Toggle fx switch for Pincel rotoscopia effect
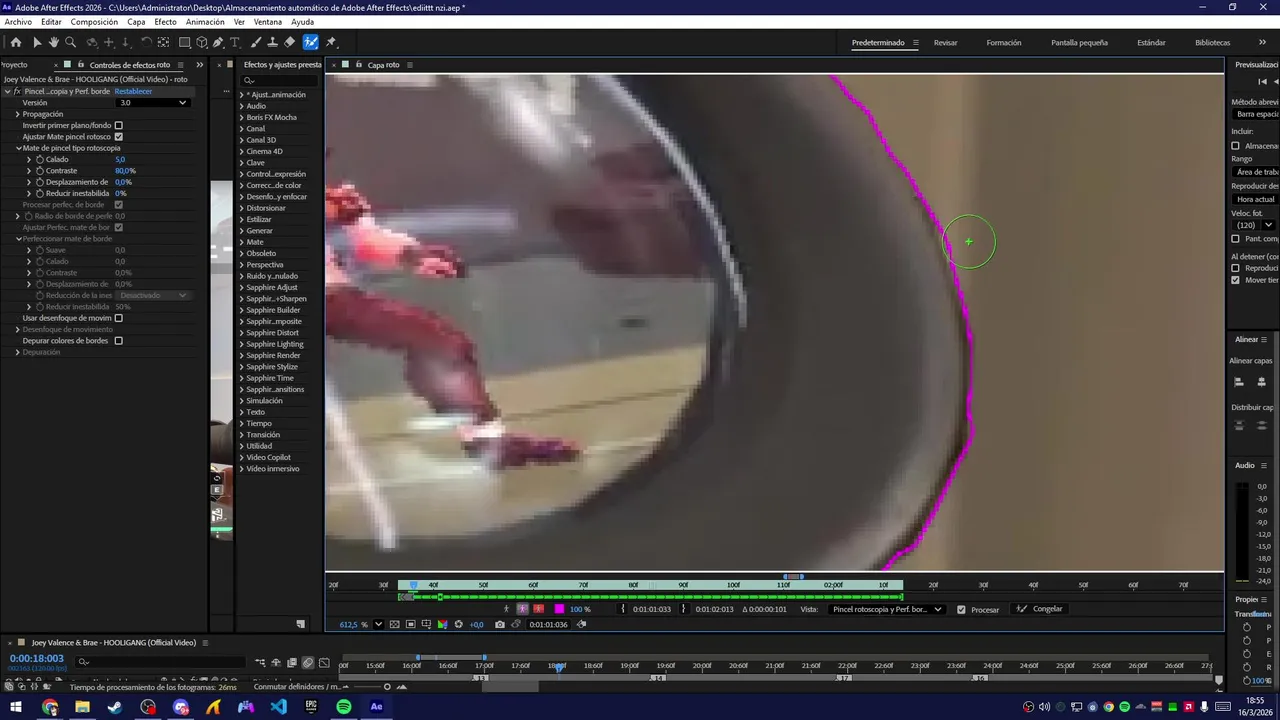 (x=17, y=91)
